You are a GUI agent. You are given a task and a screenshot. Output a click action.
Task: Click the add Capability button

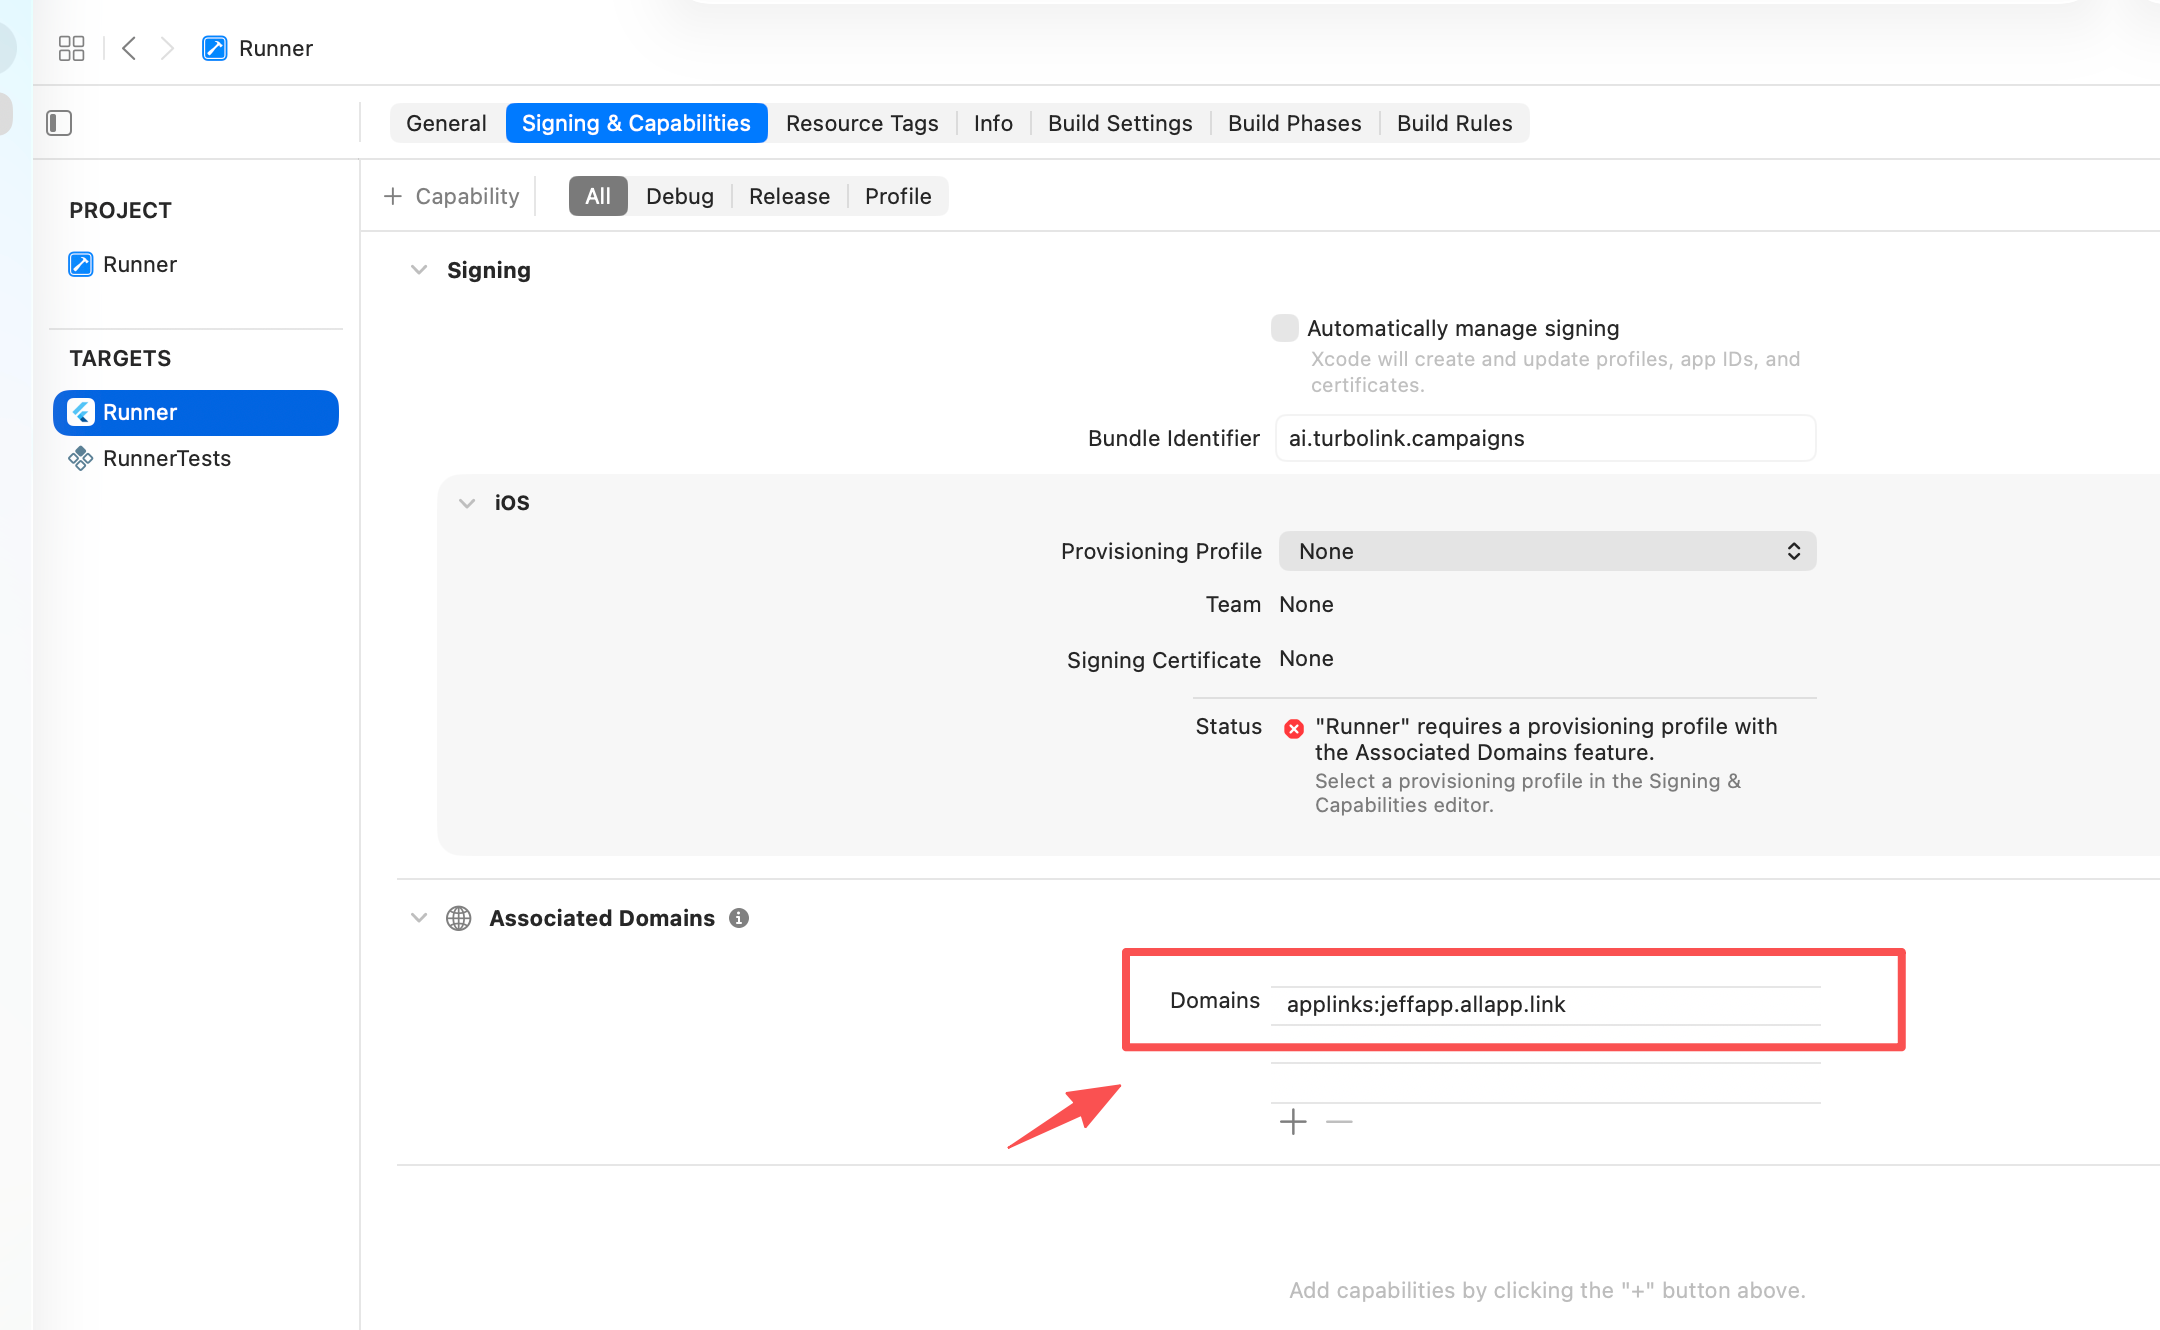452,196
